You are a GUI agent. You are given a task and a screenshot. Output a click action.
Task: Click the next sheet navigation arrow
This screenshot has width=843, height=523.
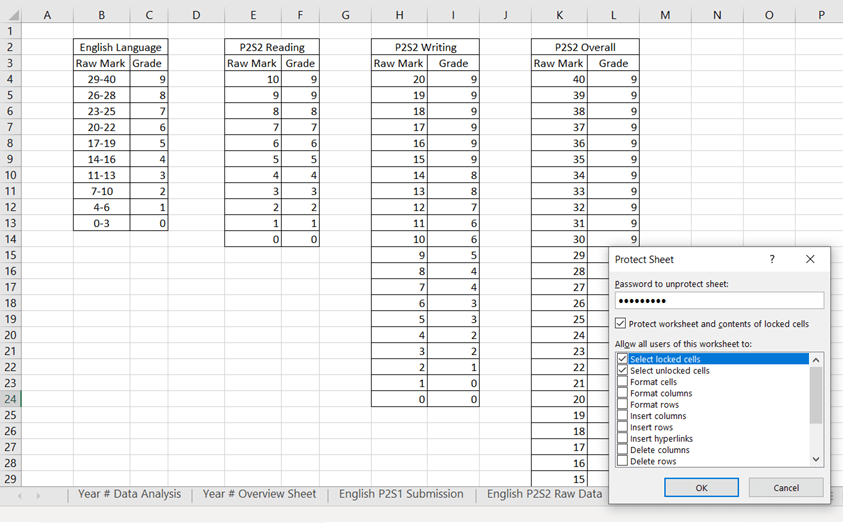click(x=39, y=495)
